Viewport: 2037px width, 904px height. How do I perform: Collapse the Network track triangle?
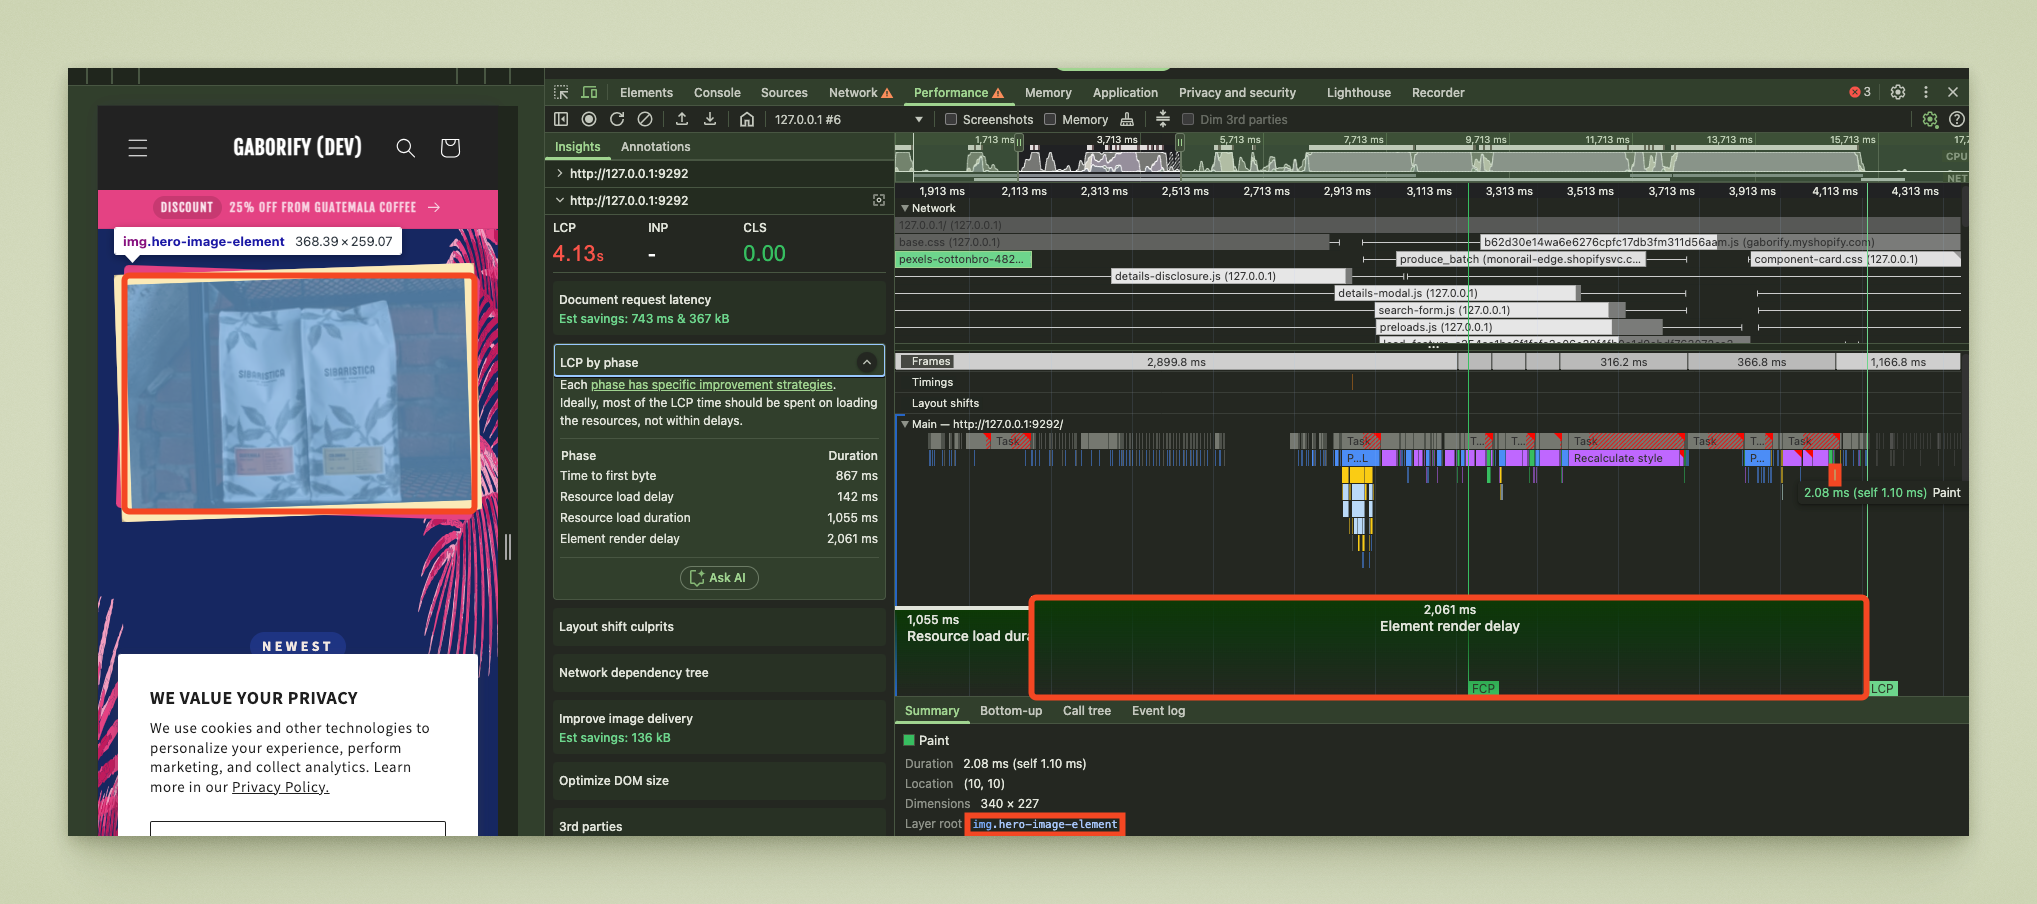click(905, 208)
